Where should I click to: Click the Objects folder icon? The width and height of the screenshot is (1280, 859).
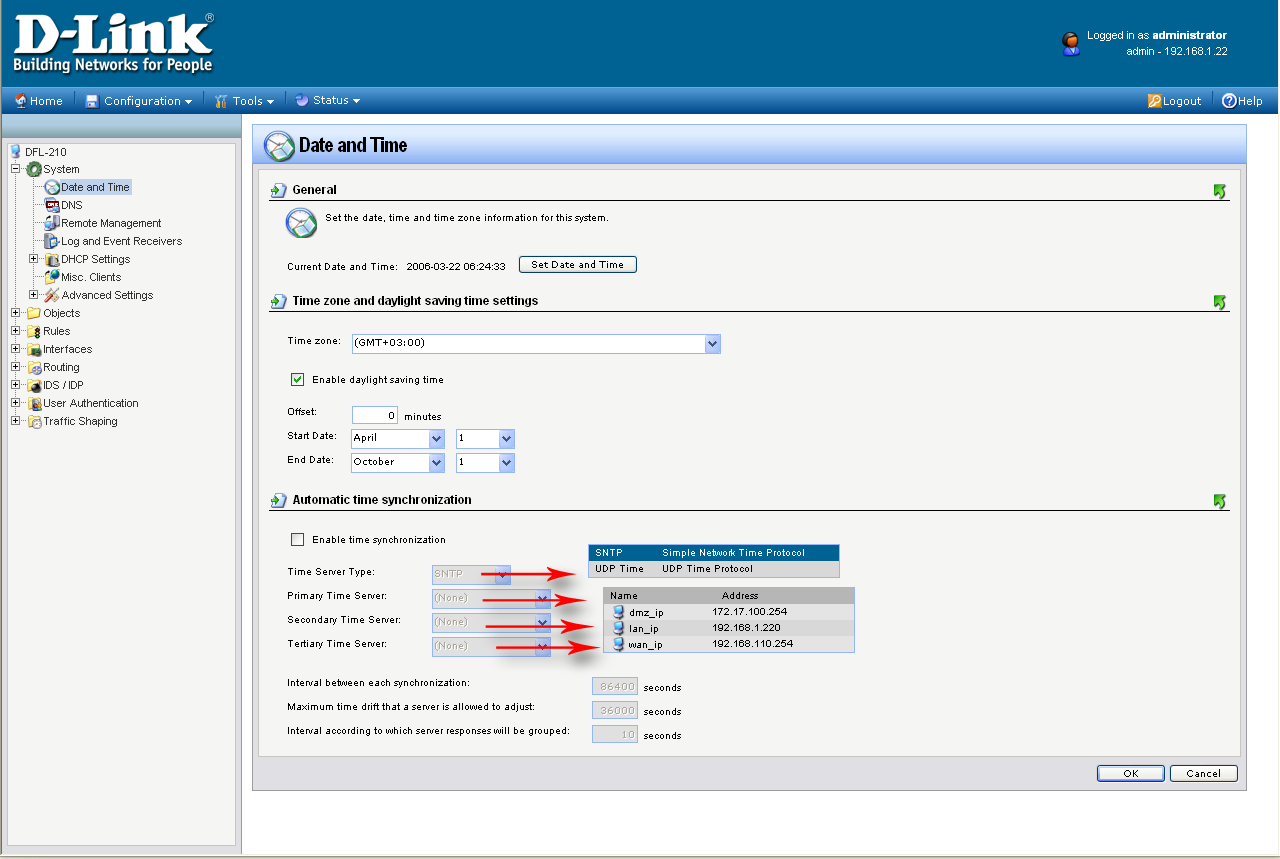tap(34, 313)
